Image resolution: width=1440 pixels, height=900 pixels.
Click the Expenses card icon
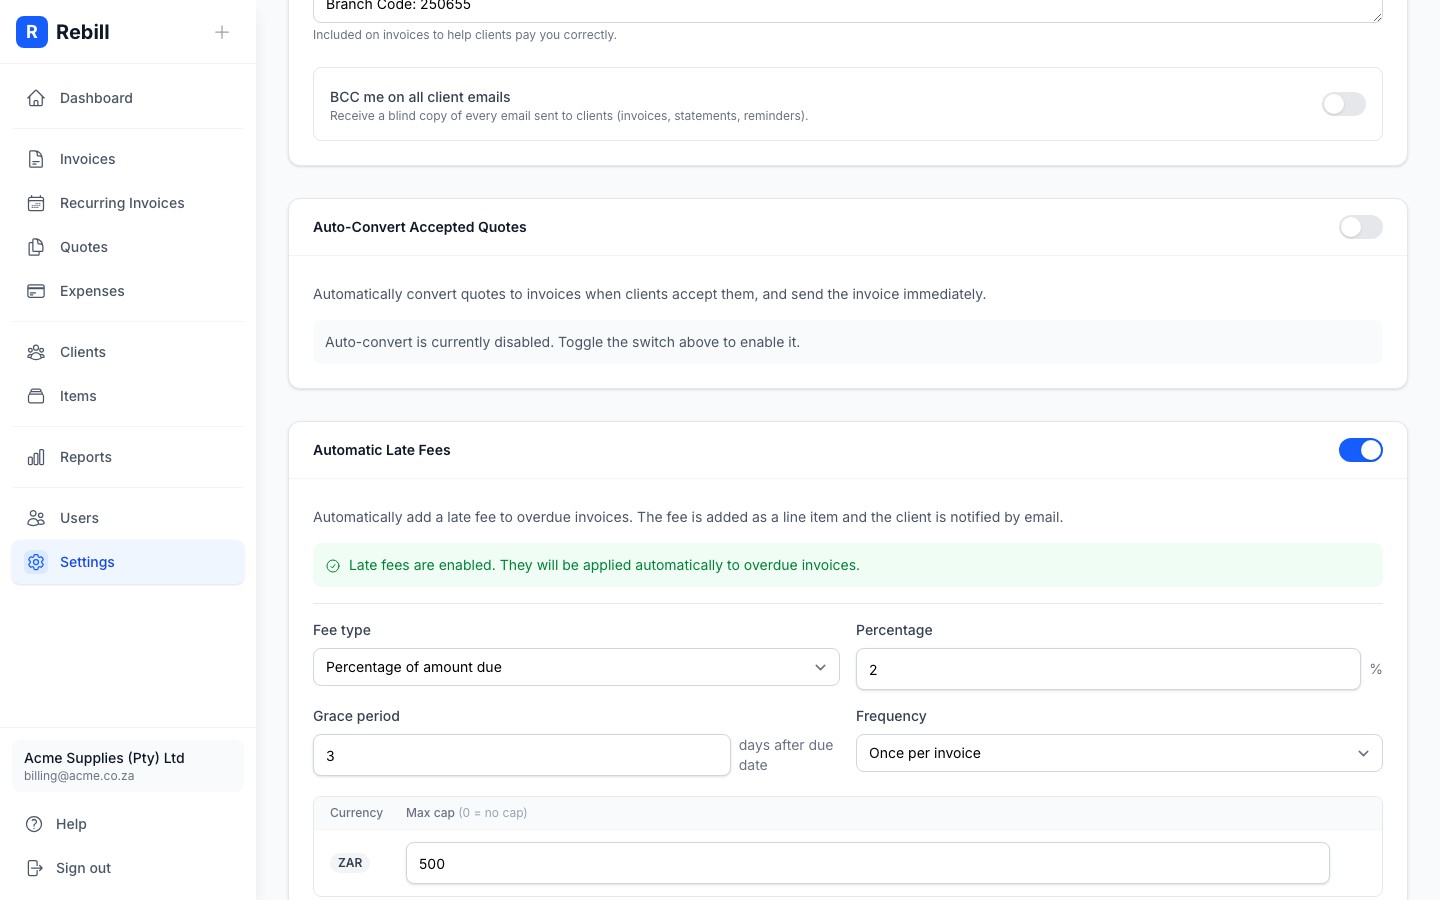36,291
